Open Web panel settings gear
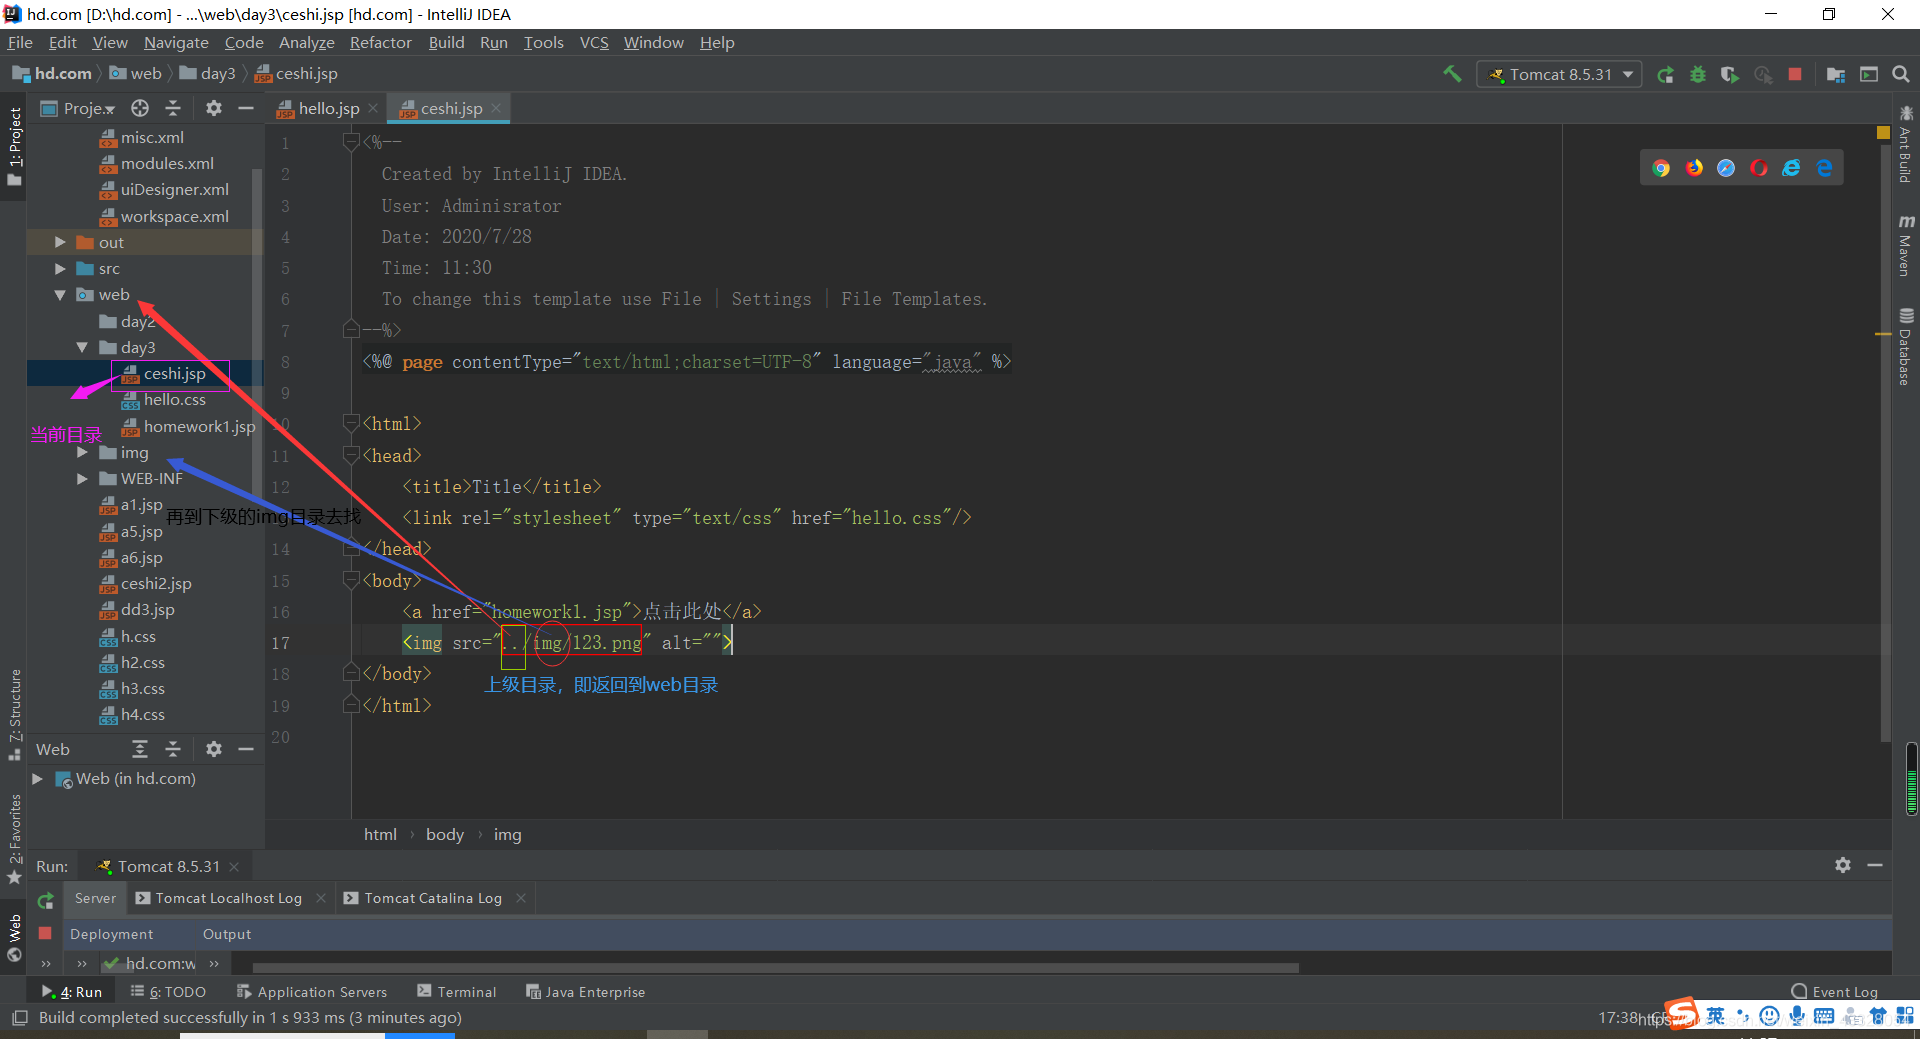Image resolution: width=1920 pixels, height=1039 pixels. [x=213, y=749]
